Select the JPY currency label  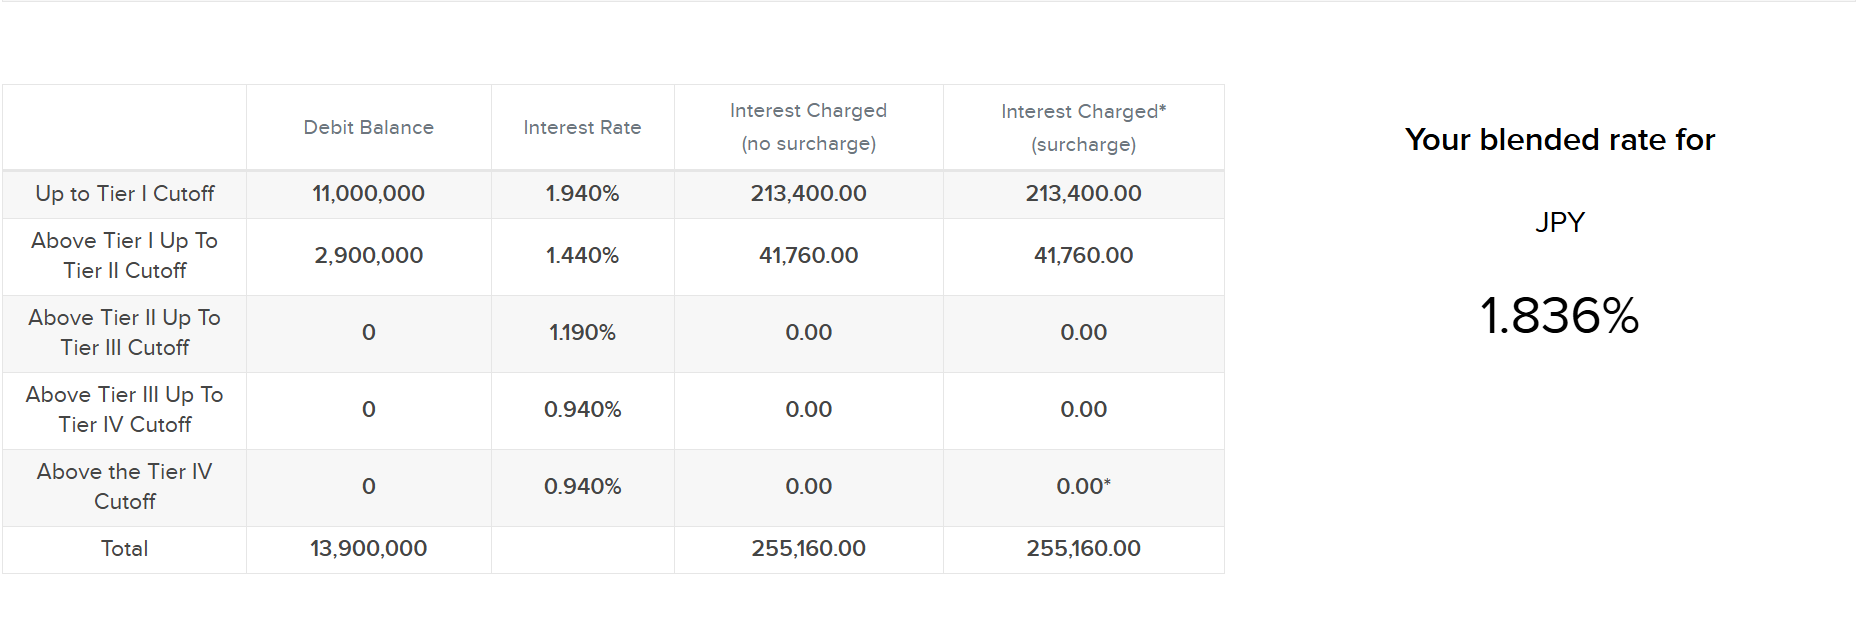(x=1560, y=222)
